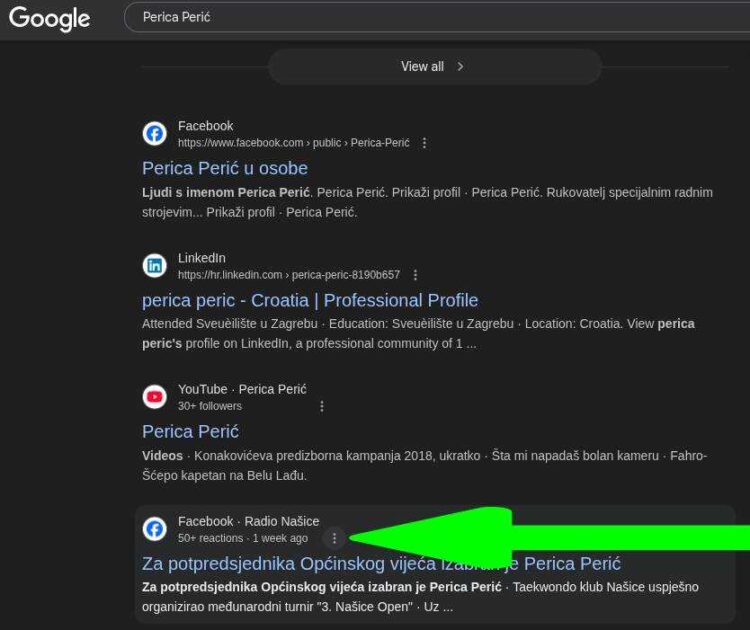Open more options for LinkedIn result
This screenshot has width=750, height=630.
point(415,275)
